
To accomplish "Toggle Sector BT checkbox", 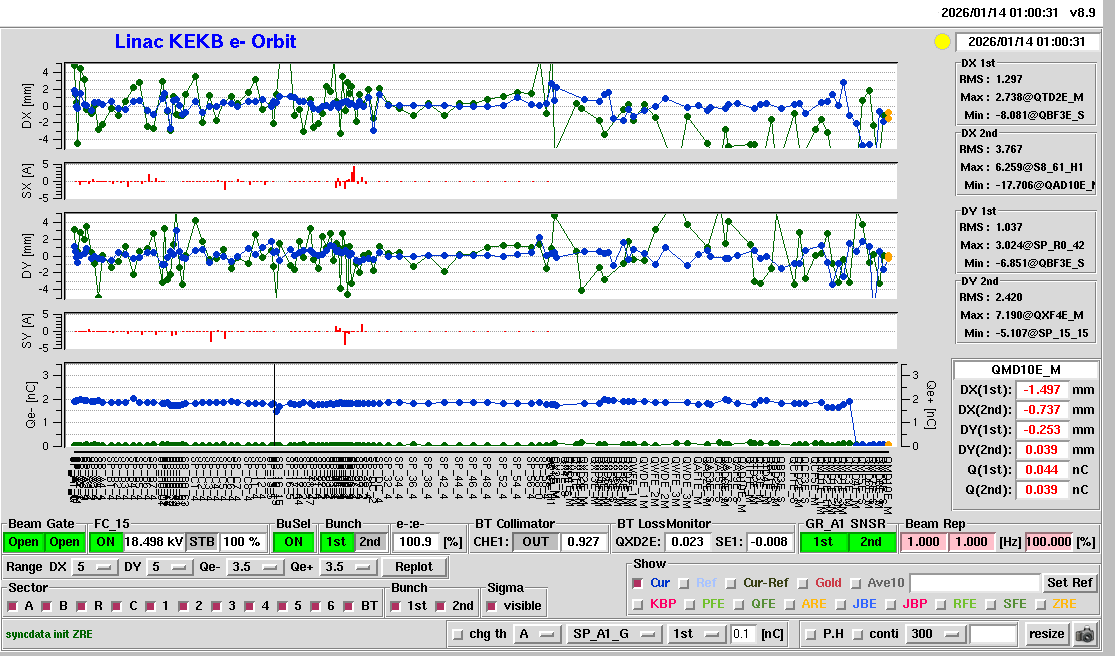I will coord(348,605).
